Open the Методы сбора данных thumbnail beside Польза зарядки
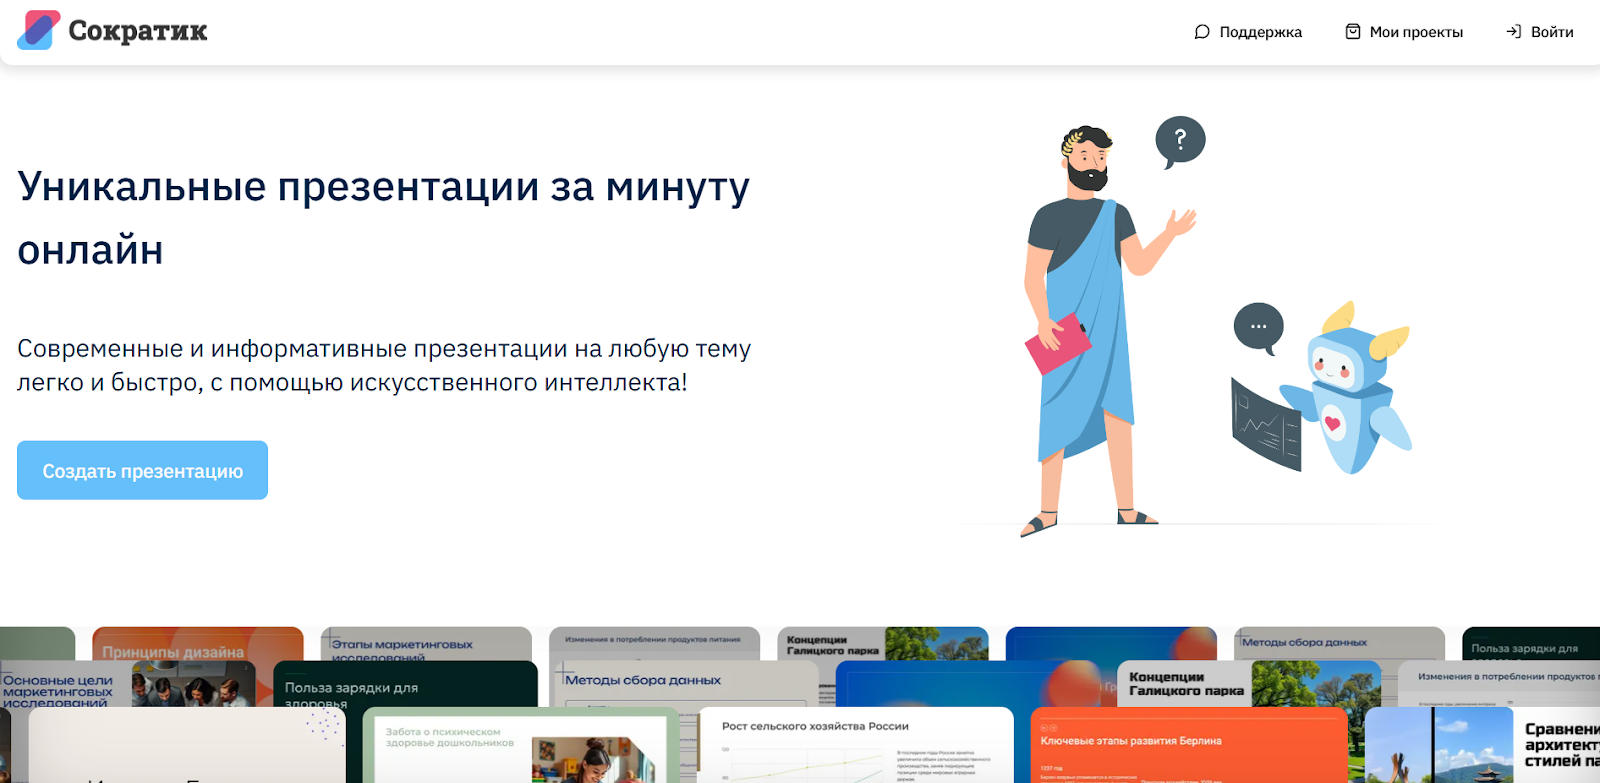Screen dimensions: 1600x783 click(x=688, y=684)
